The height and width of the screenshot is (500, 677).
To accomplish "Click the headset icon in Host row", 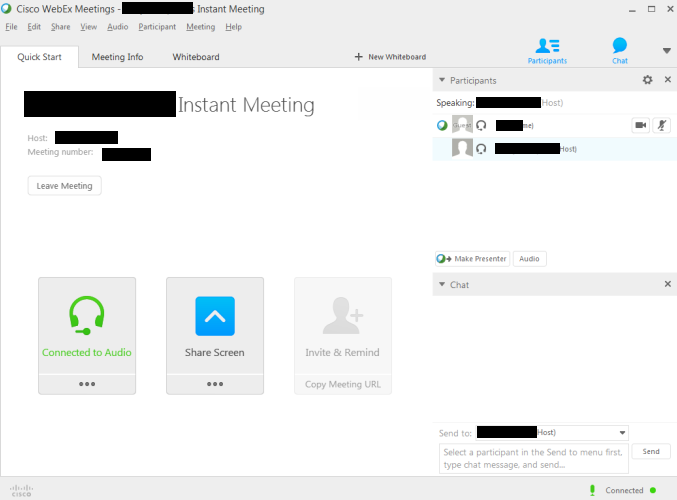I will click(x=481, y=149).
